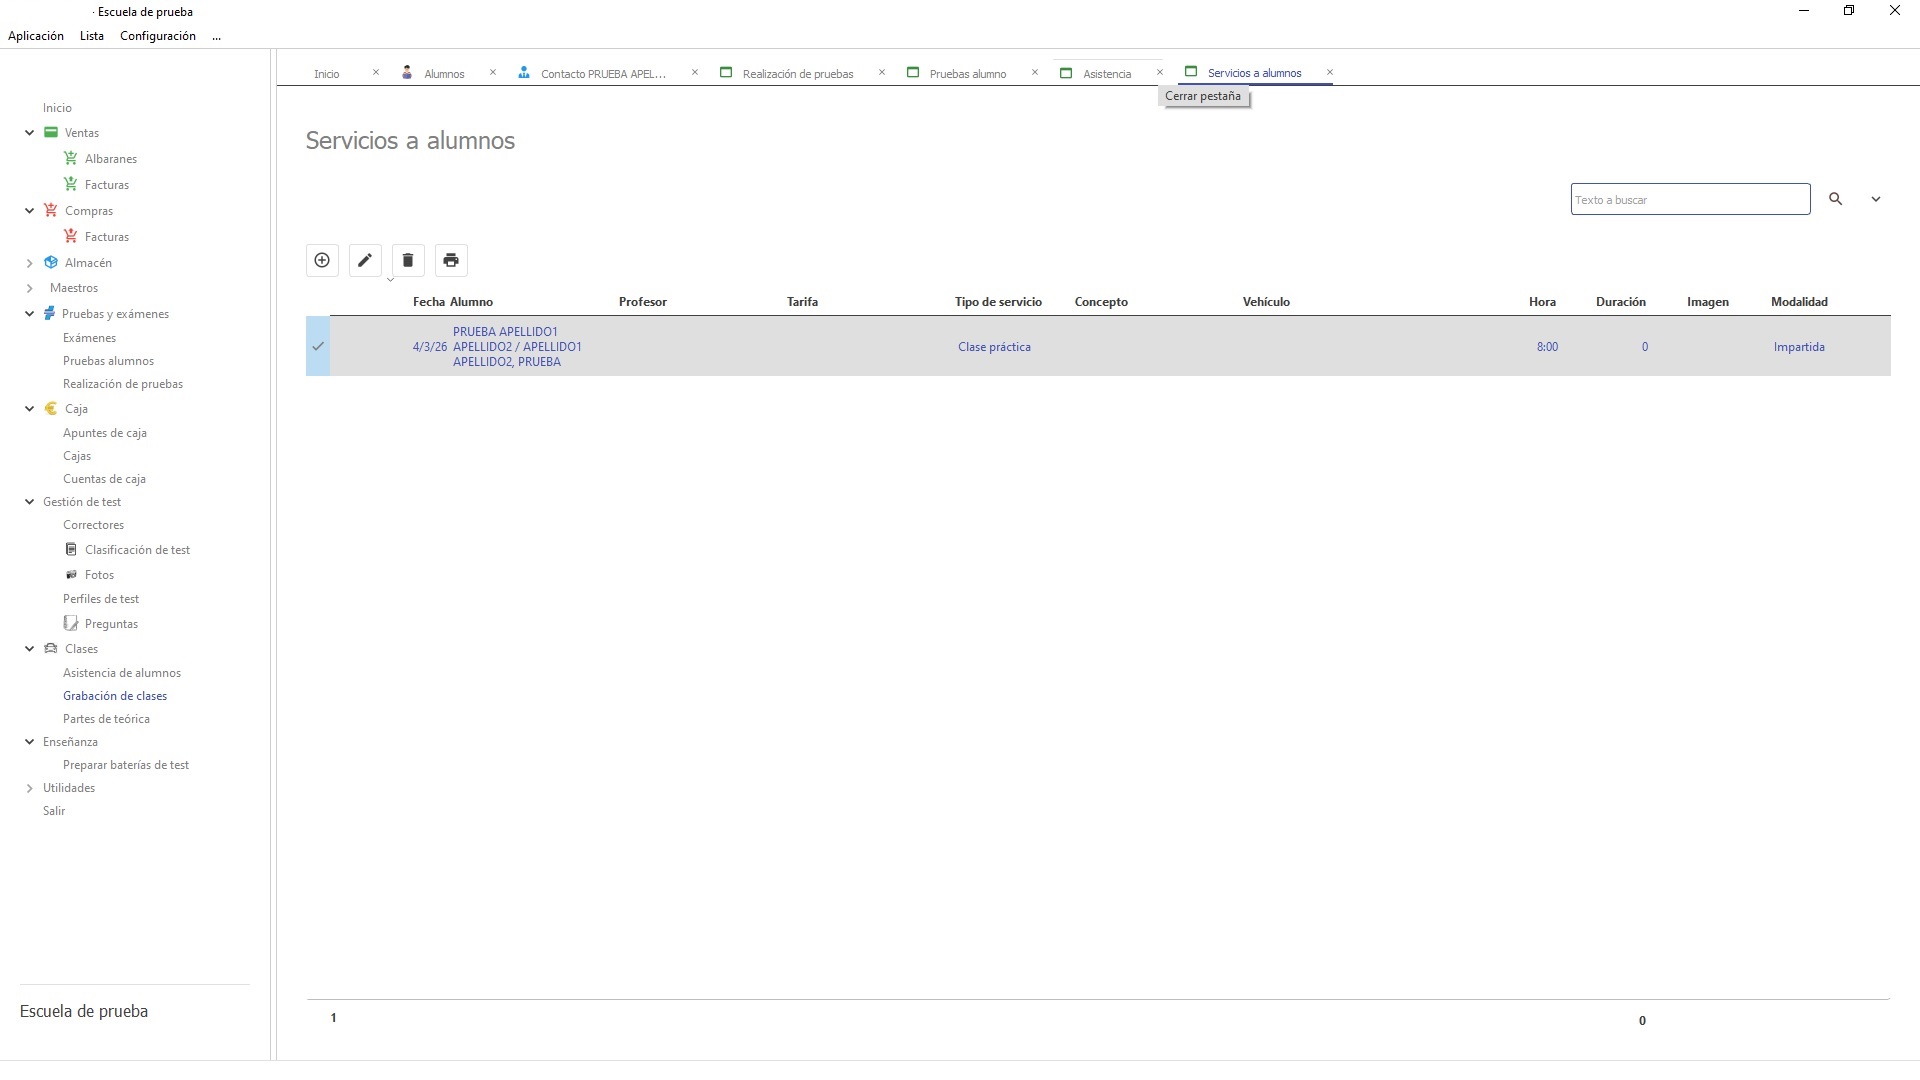The height and width of the screenshot is (1080, 1920).
Task: Click the trash delete icon
Action: (x=408, y=260)
